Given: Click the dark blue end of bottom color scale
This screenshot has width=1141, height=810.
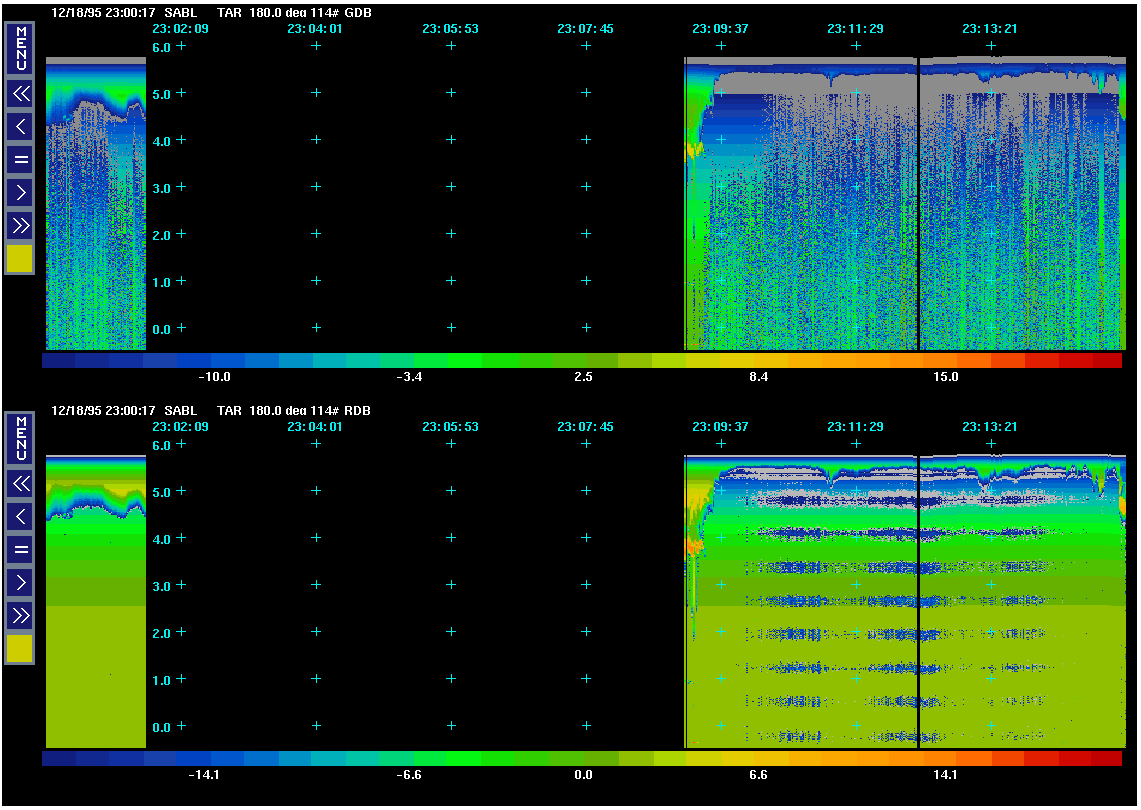Looking at the screenshot, I should (59, 759).
